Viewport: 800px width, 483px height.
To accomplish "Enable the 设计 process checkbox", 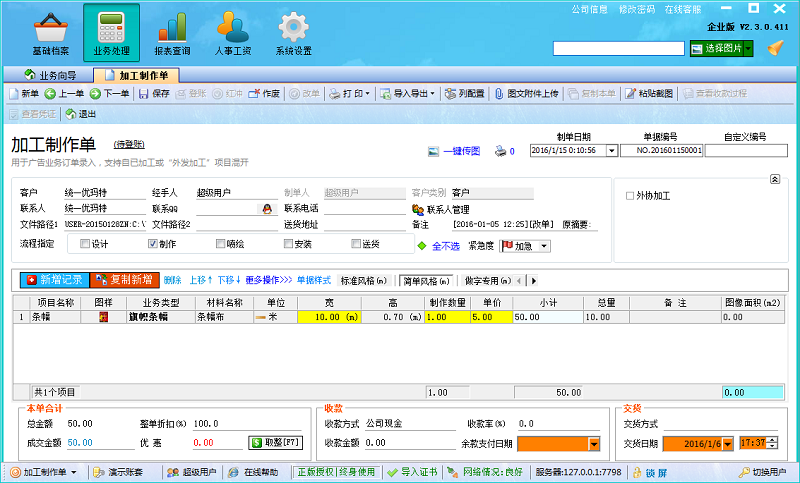I will (85, 244).
